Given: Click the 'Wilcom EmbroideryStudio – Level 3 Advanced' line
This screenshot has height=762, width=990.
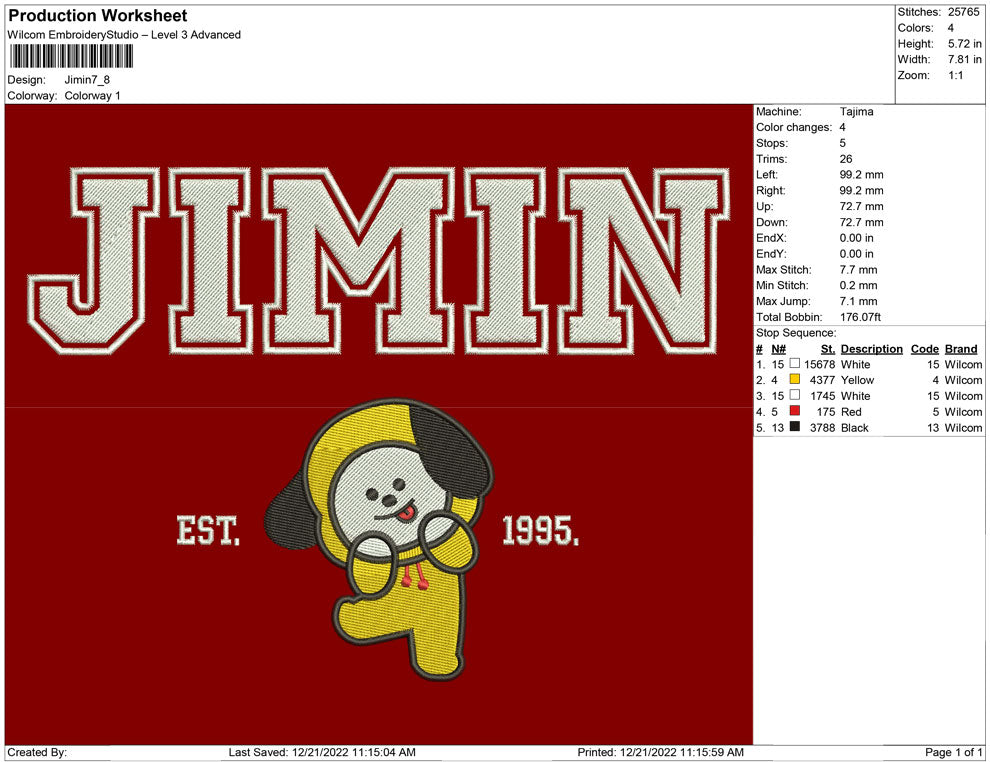Looking at the screenshot, I should click(x=124, y=35).
